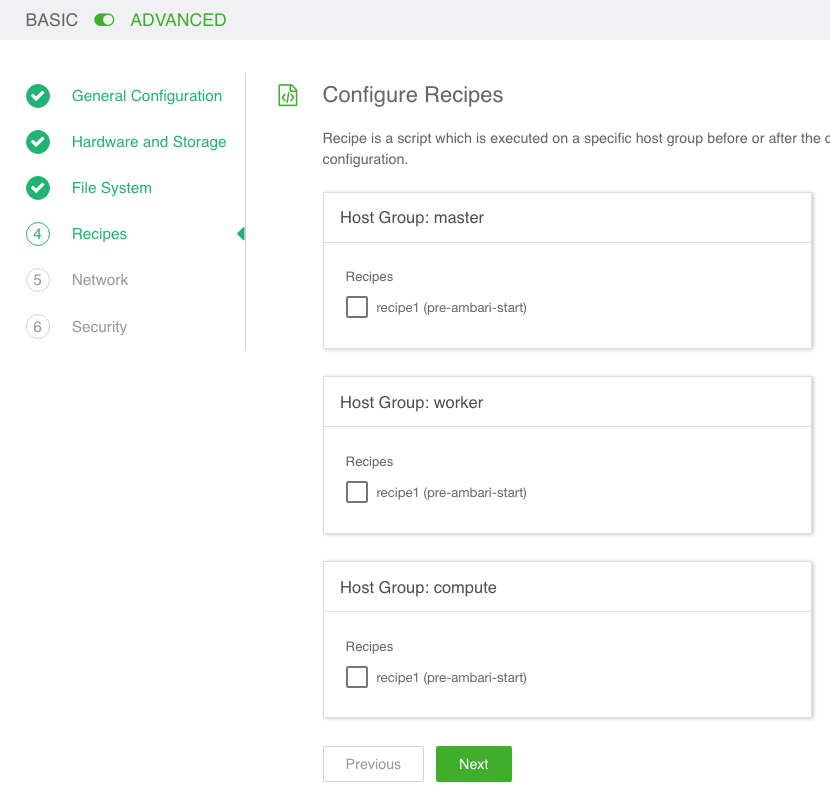Image resolution: width=830 pixels, height=801 pixels.
Task: Click the File System checkmark icon
Action: pyautogui.click(x=38, y=188)
